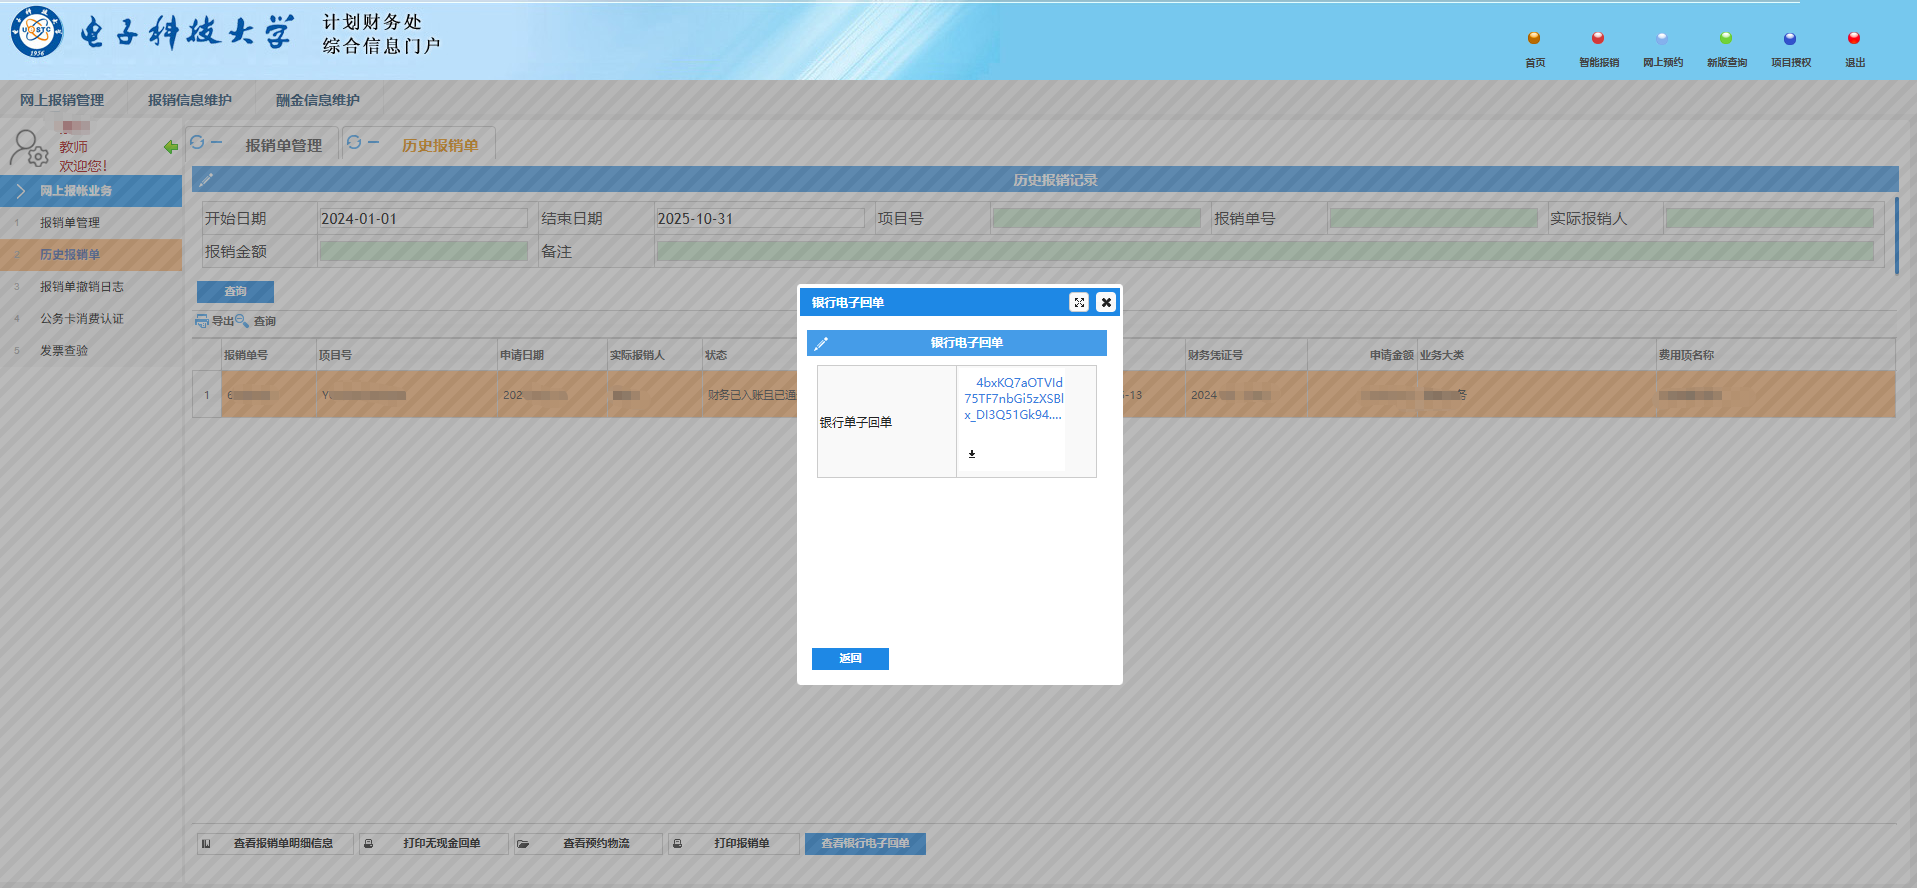Click the 首页 orange orb icon

1534,39
